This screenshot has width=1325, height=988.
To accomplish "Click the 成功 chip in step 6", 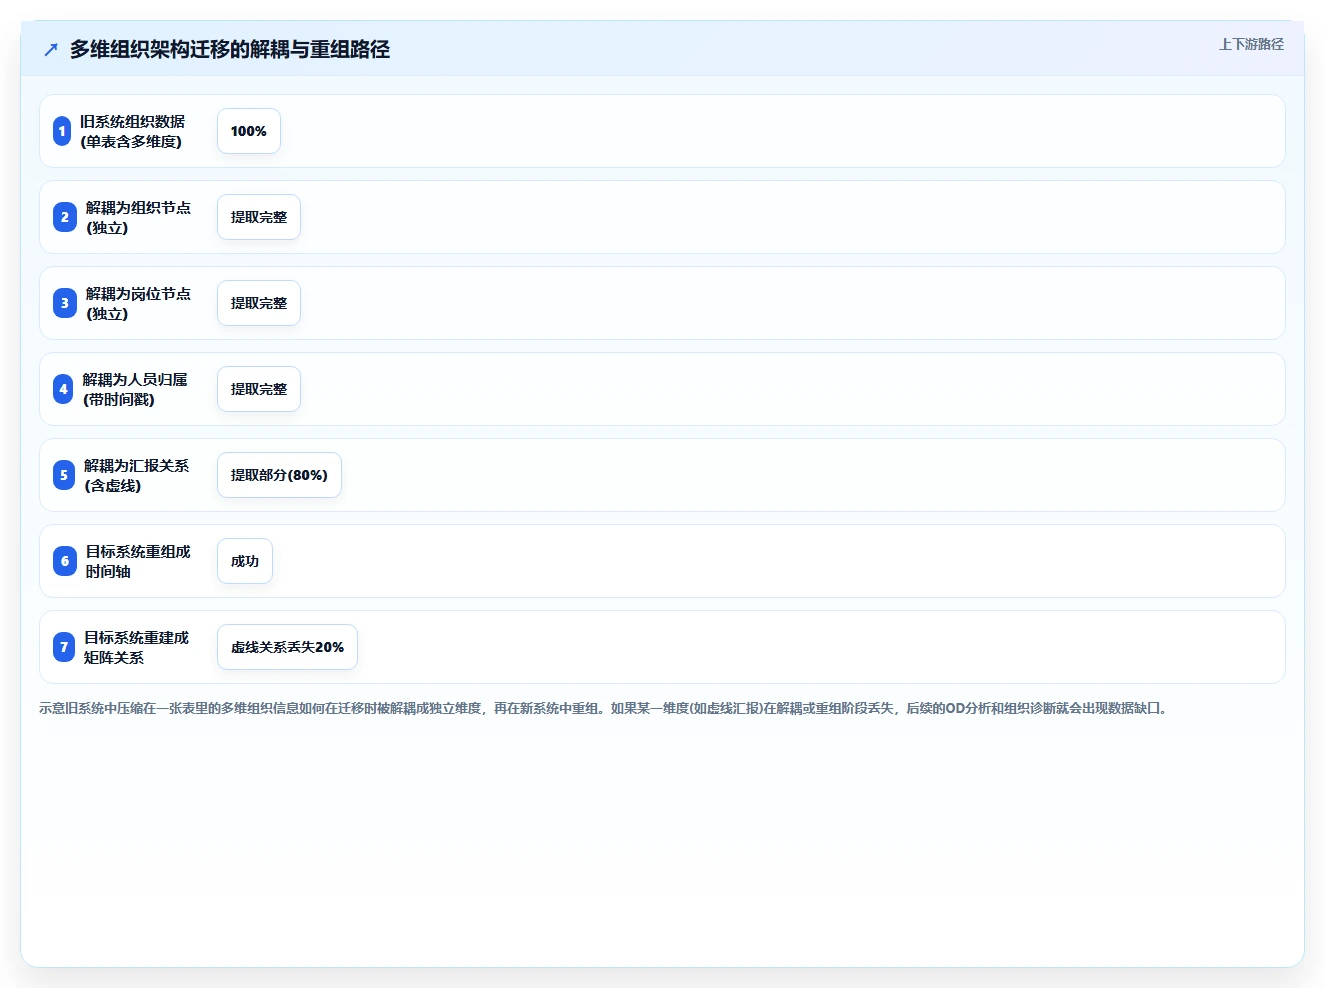I will [x=245, y=561].
